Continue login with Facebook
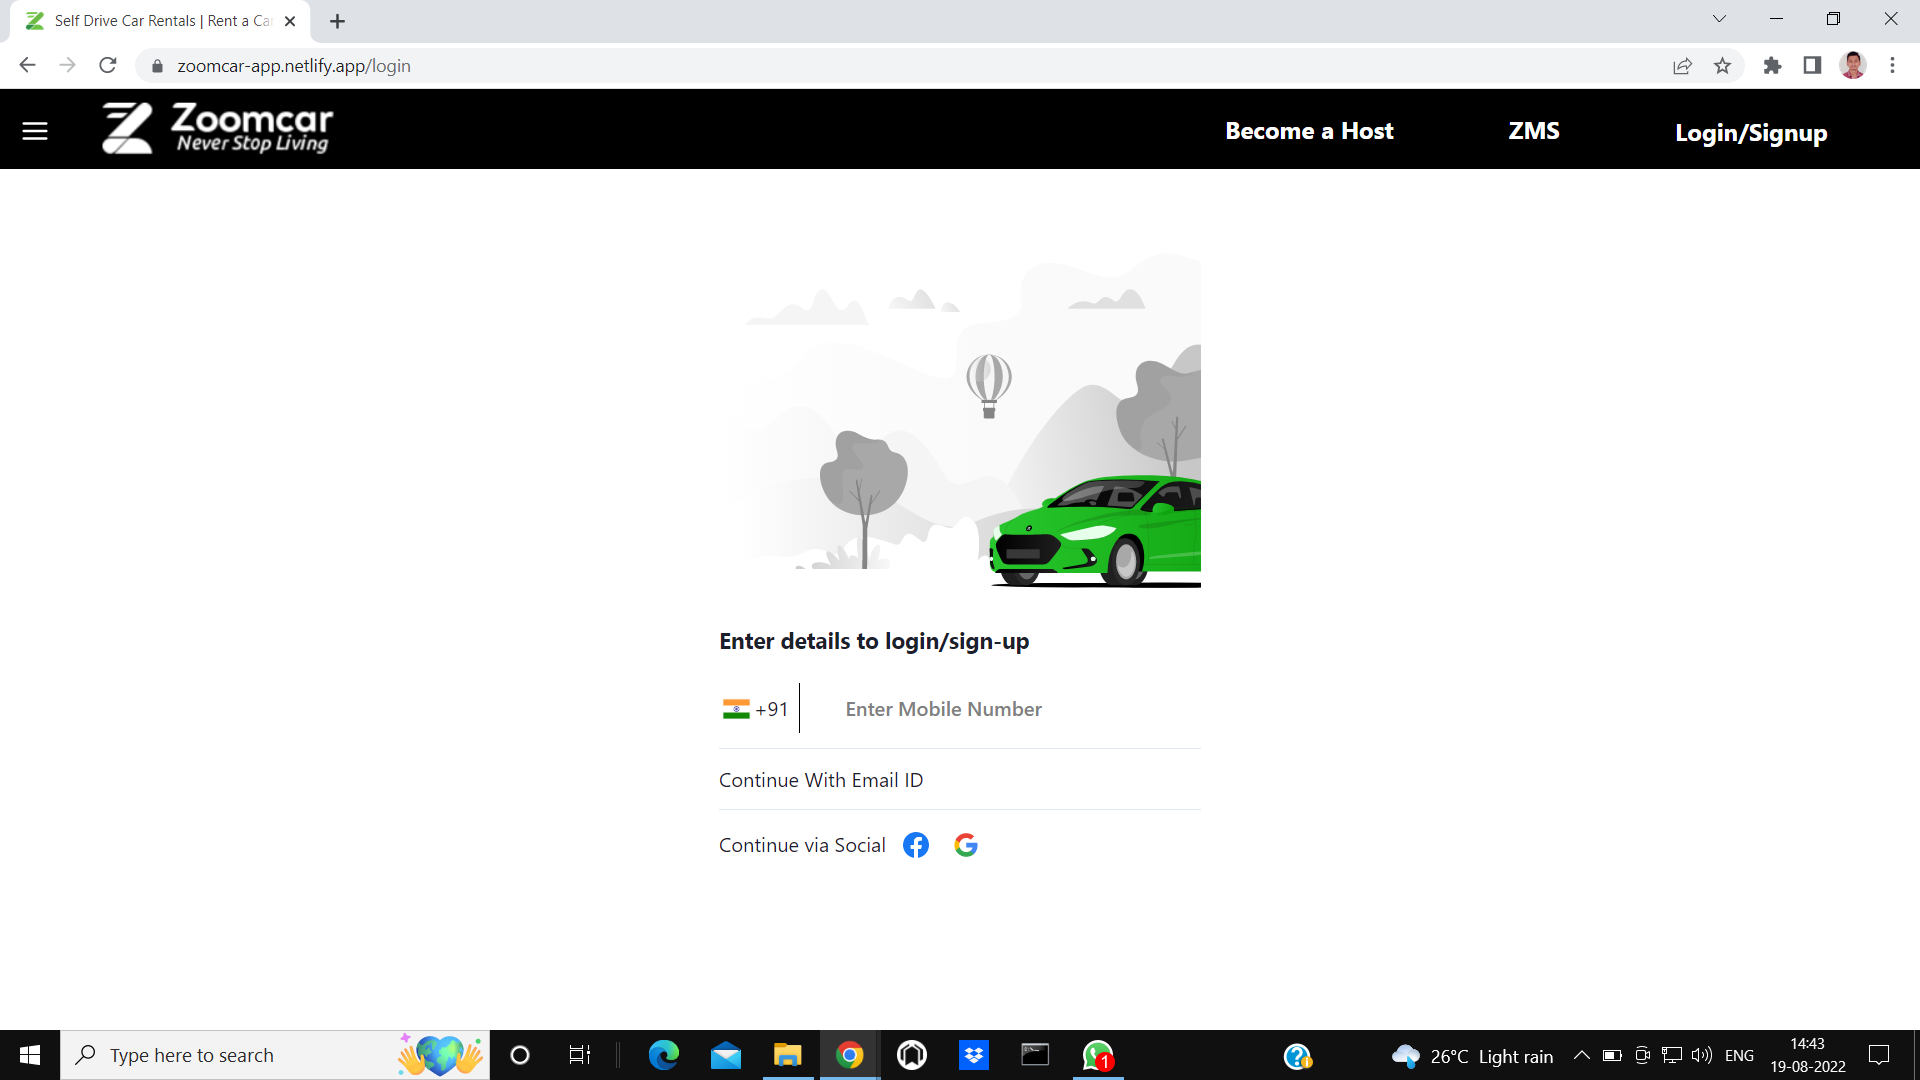The height and width of the screenshot is (1080, 1920). (x=915, y=845)
